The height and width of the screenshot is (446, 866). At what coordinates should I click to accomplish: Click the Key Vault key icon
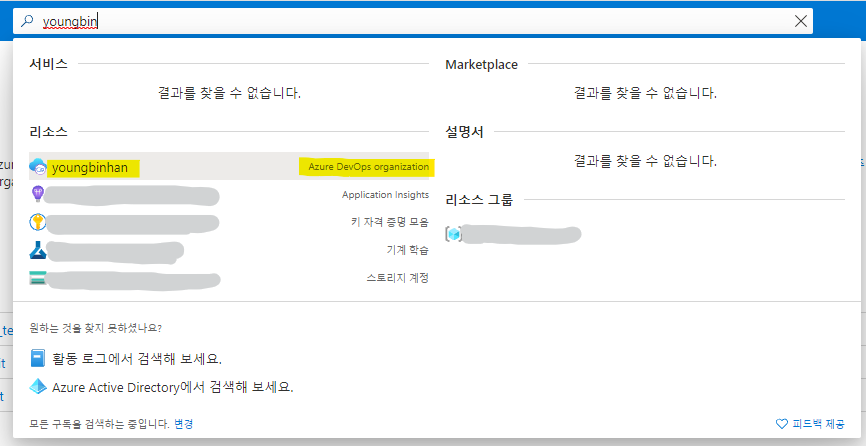38,222
